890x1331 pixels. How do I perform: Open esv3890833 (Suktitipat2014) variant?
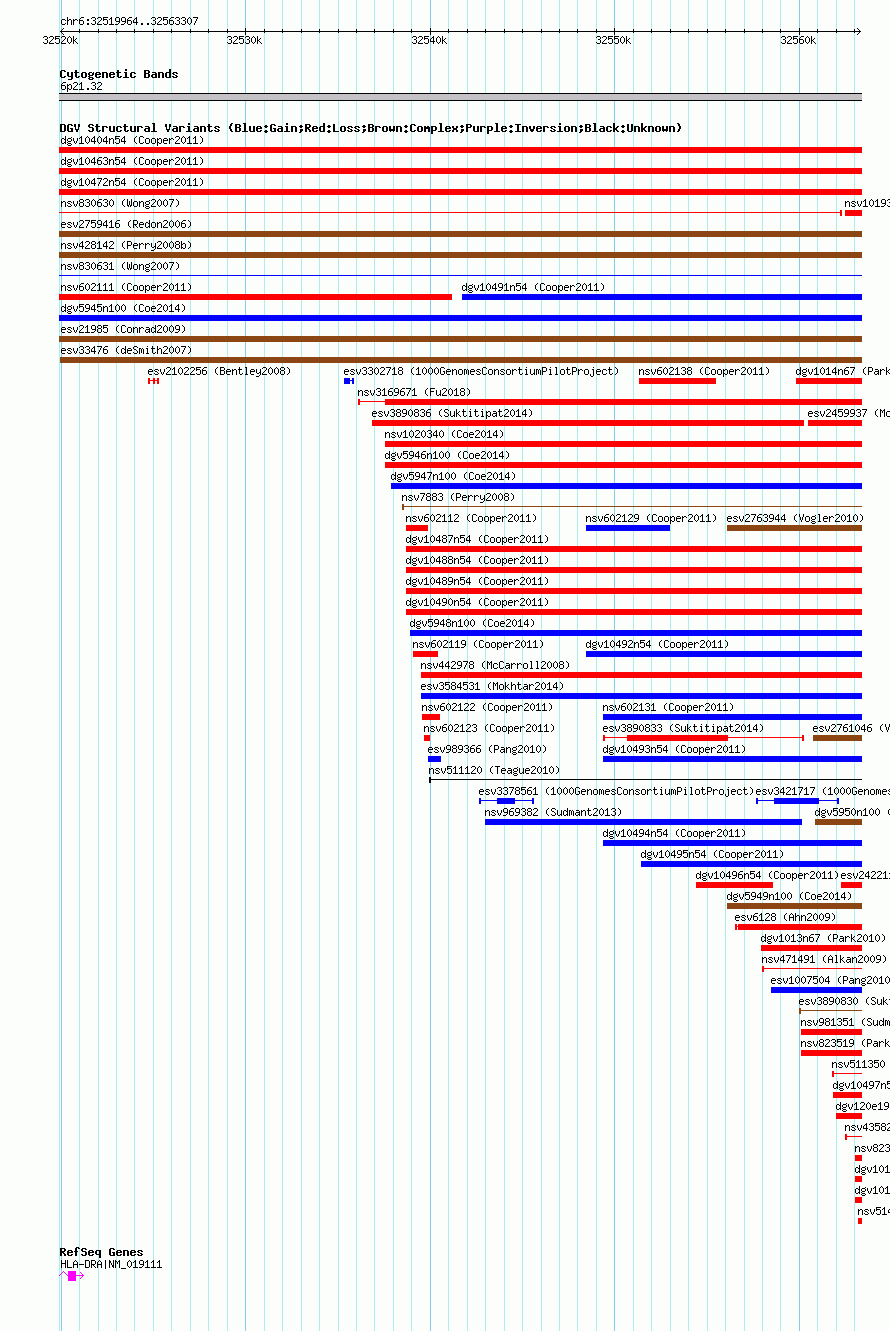point(703,738)
